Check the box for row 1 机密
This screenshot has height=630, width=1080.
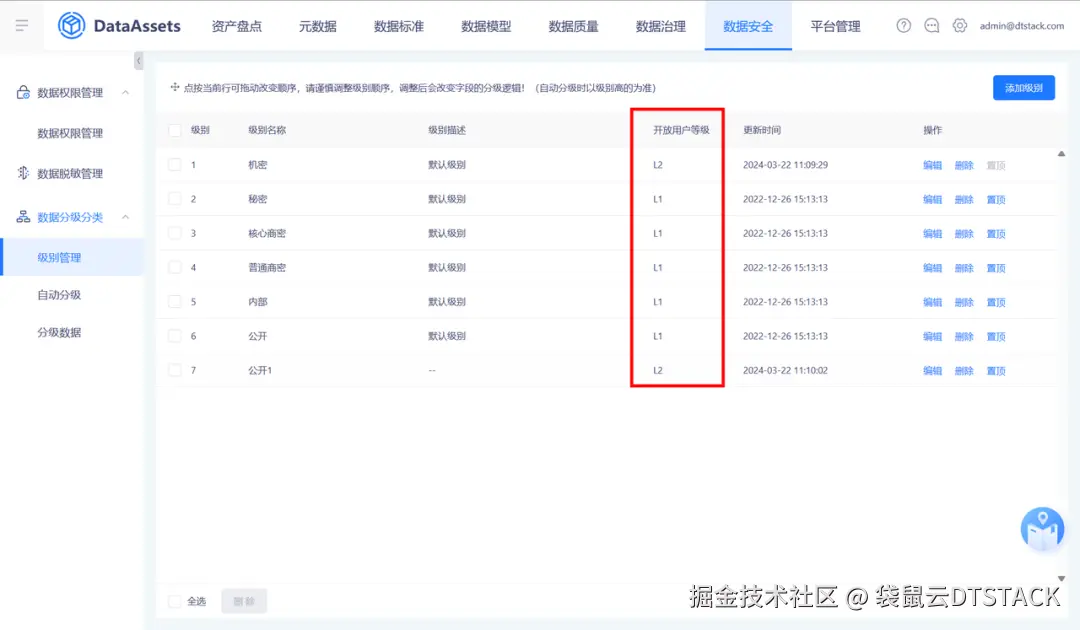pyautogui.click(x=175, y=165)
